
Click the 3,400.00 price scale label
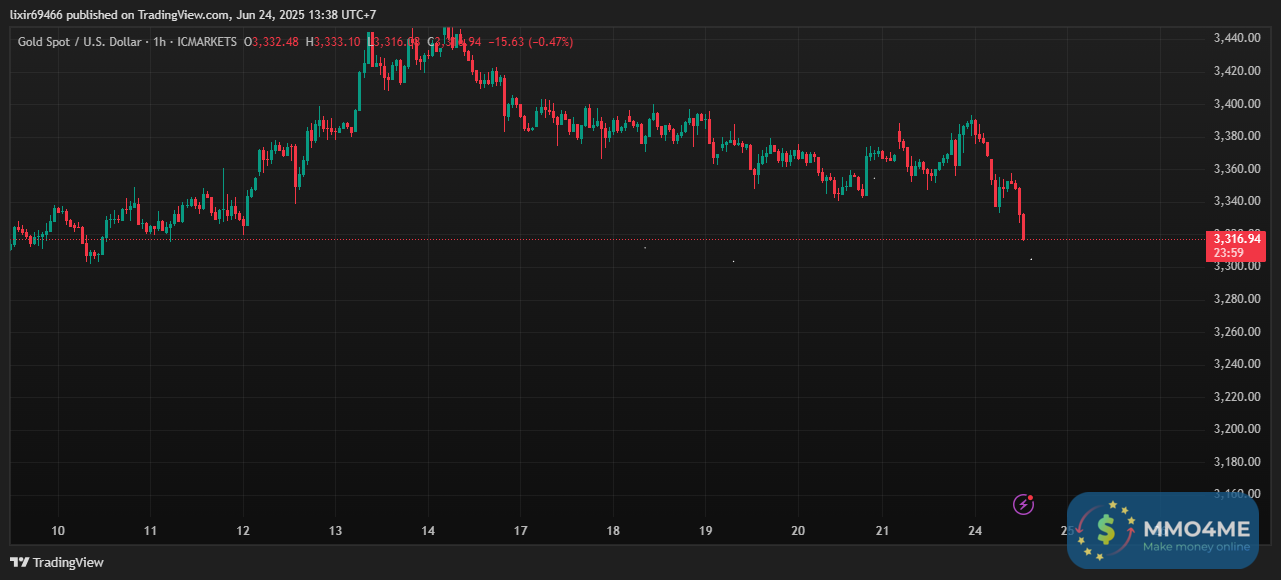point(1235,104)
